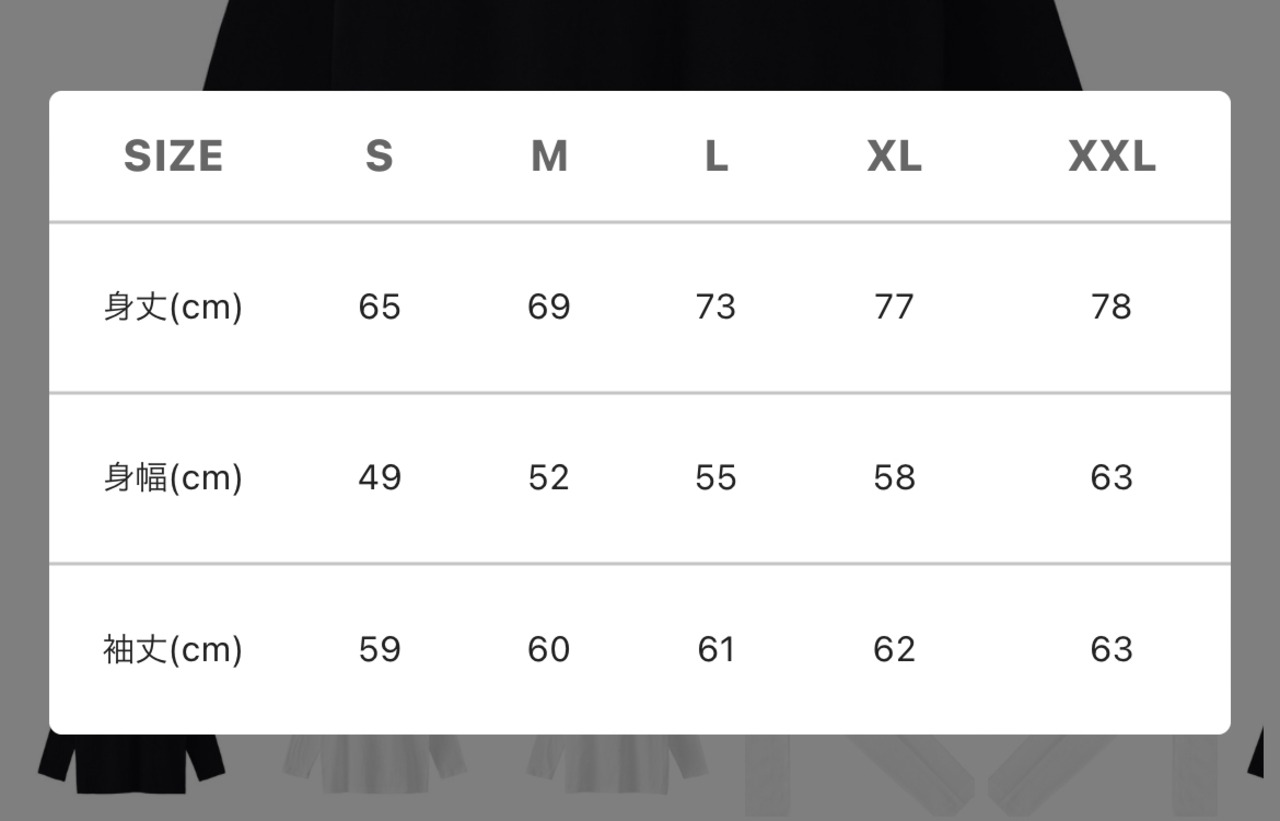Select the 袖丈(cm) row label
1280x821 pixels.
click(x=173, y=650)
